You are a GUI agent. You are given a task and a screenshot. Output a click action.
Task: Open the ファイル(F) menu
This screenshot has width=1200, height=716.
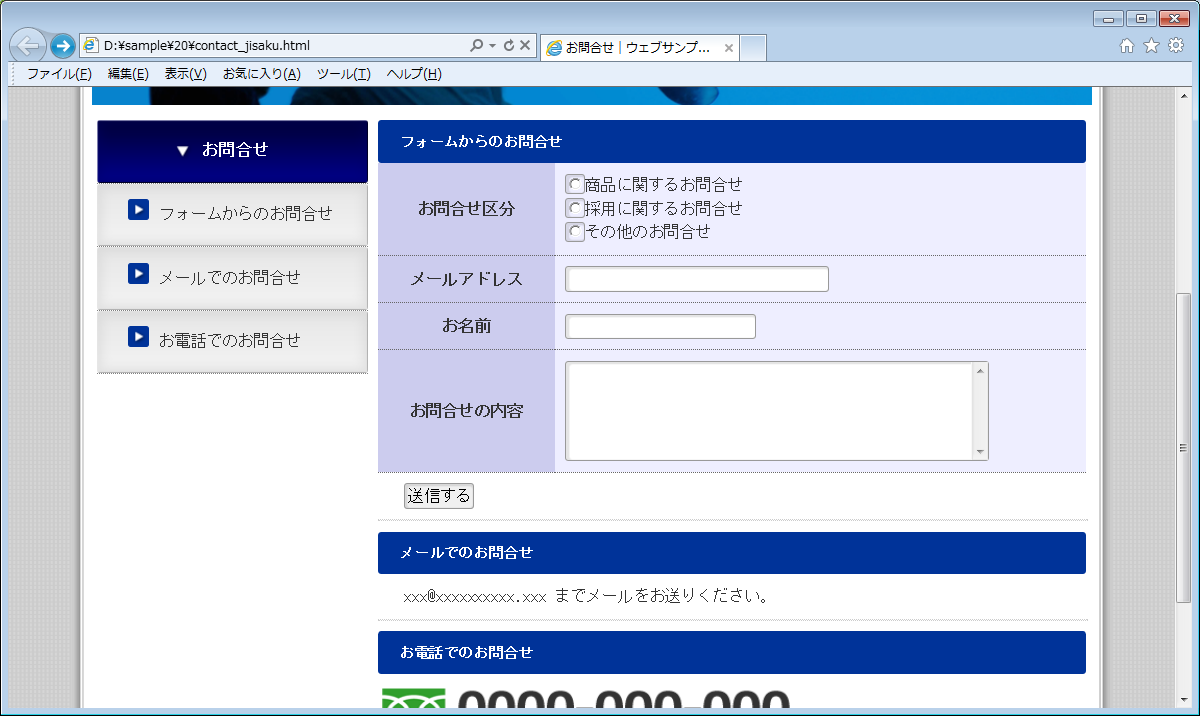click(x=59, y=74)
